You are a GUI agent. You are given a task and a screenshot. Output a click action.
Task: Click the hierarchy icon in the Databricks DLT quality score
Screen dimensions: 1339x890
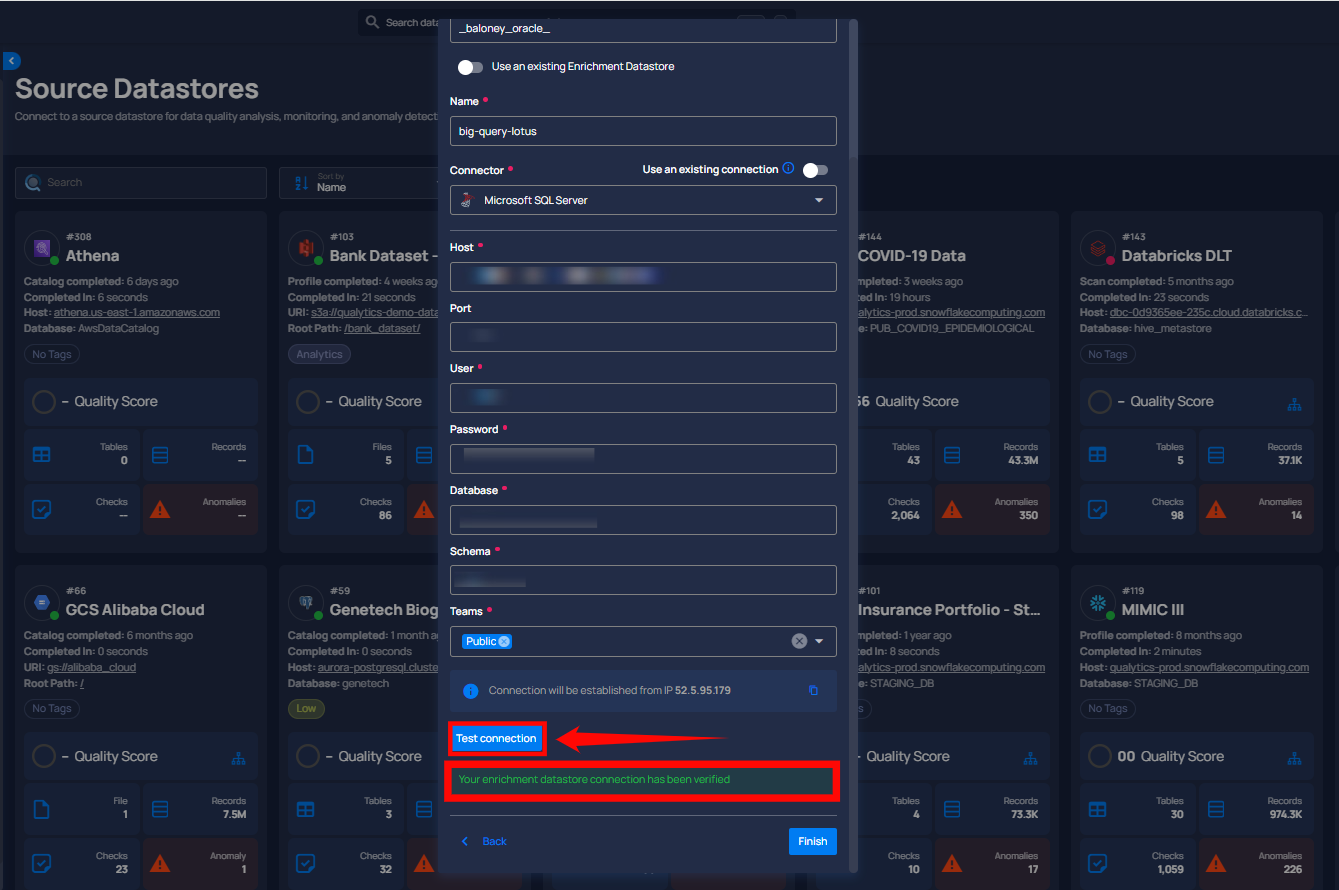pos(1294,404)
